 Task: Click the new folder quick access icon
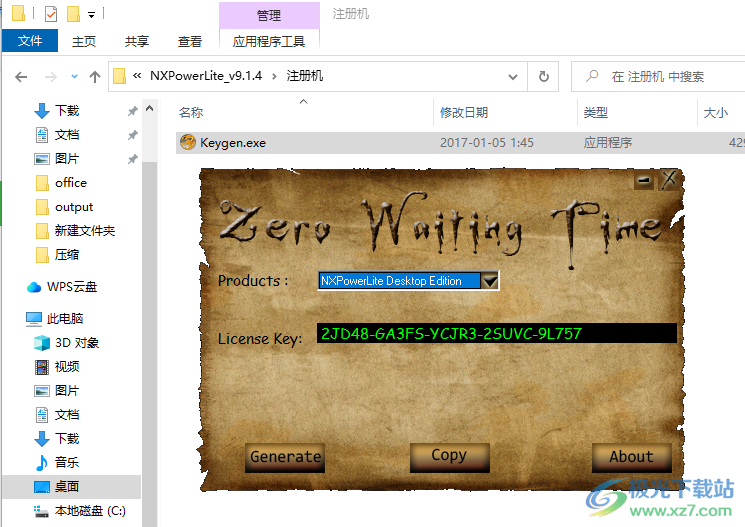click(73, 14)
